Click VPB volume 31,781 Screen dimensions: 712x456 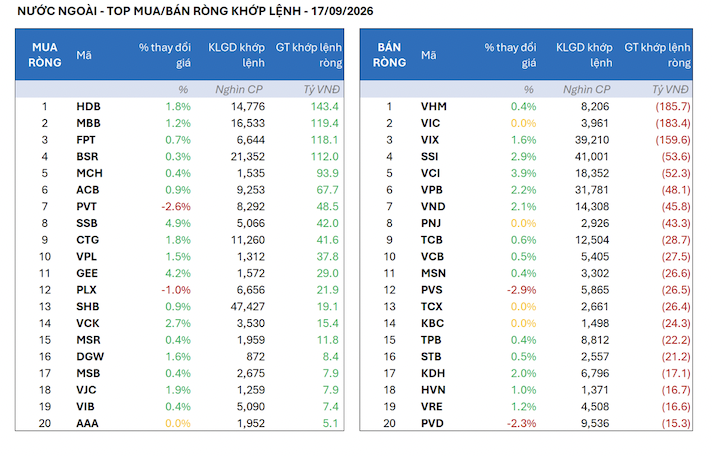(592, 190)
